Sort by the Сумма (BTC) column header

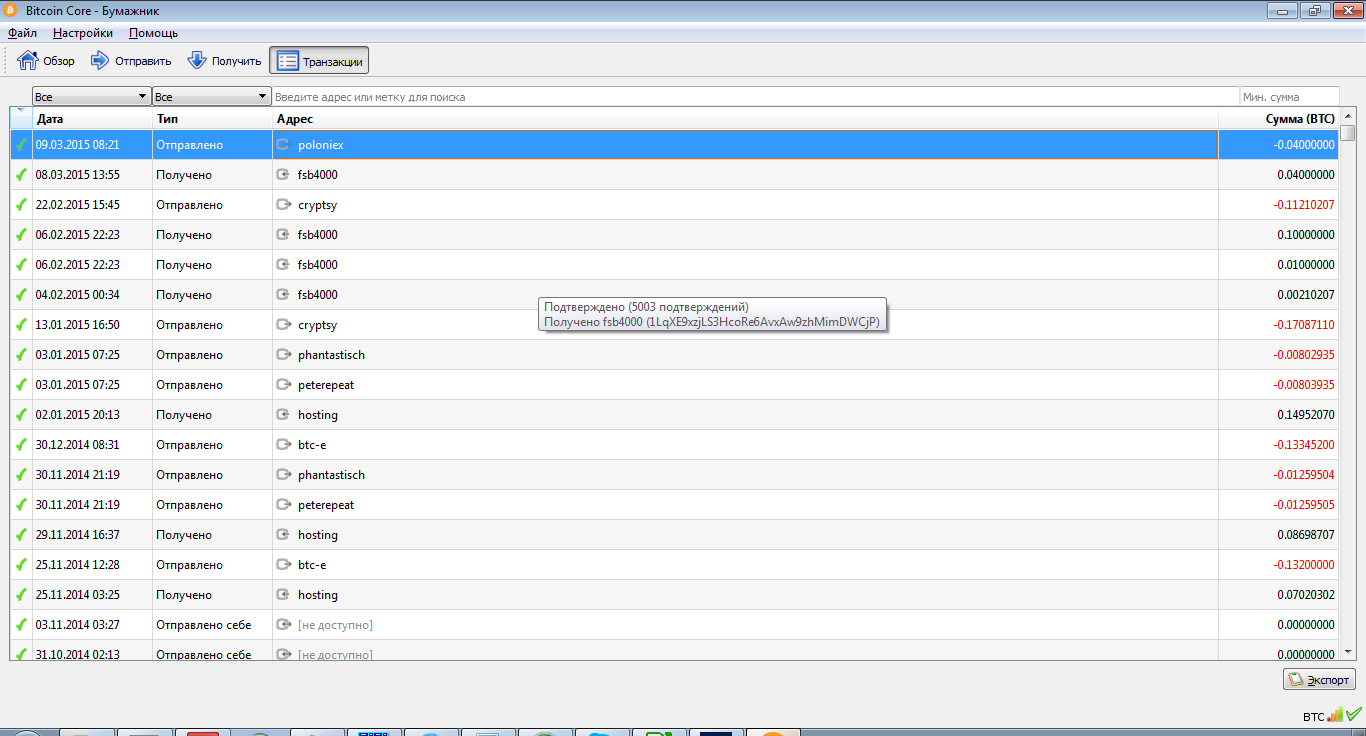1279,119
